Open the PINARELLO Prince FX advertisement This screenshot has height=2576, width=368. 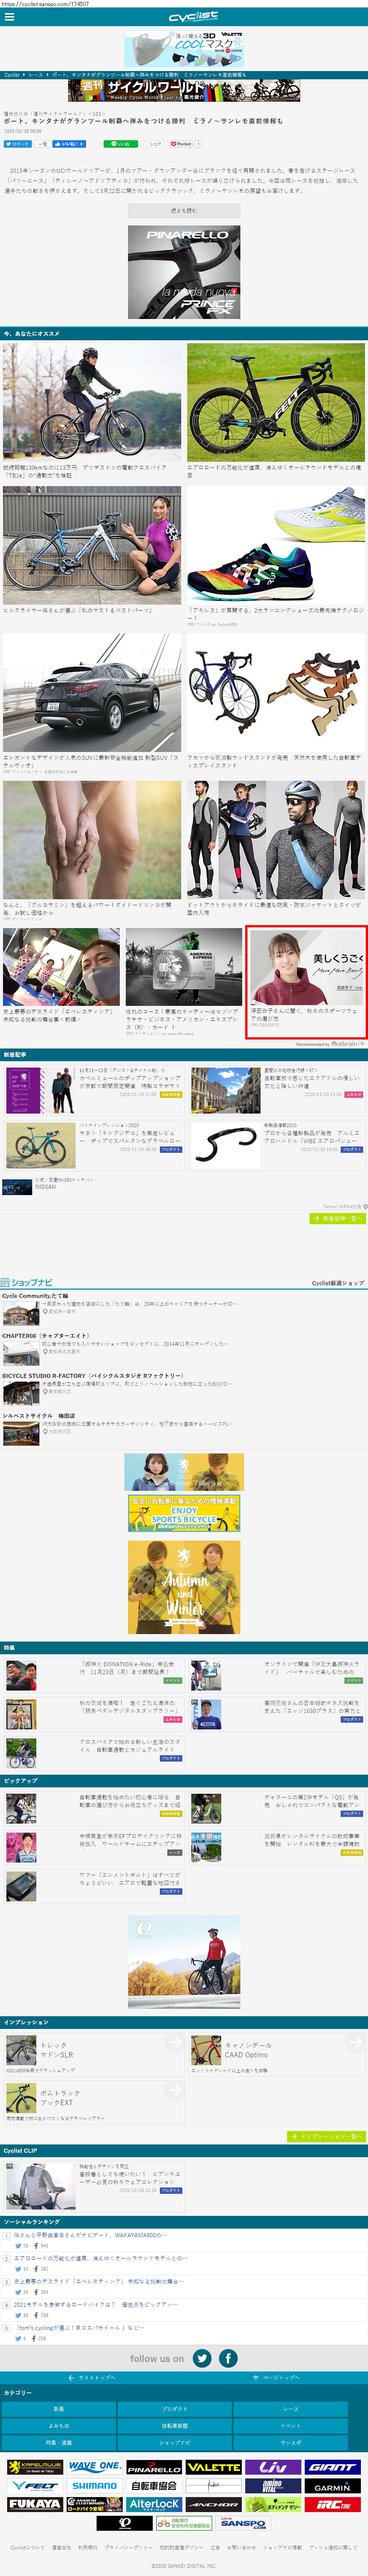tap(184, 272)
